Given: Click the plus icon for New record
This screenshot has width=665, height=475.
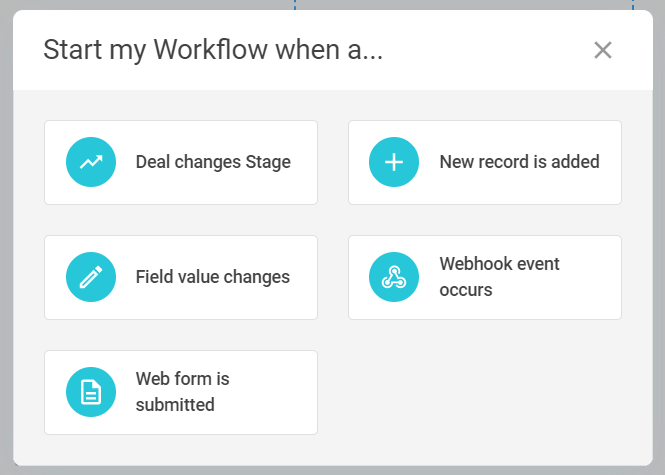Looking at the screenshot, I should (395, 162).
